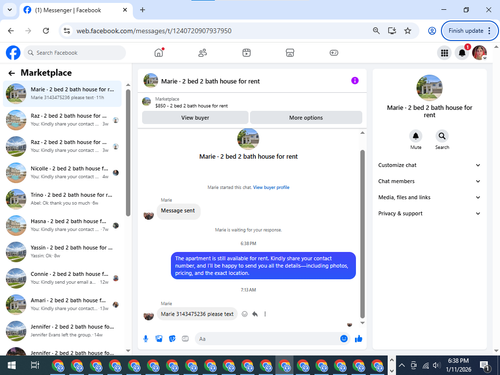This screenshot has width=500, height=375.
Task: Open the Nicolle conversation
Action: [62, 173]
